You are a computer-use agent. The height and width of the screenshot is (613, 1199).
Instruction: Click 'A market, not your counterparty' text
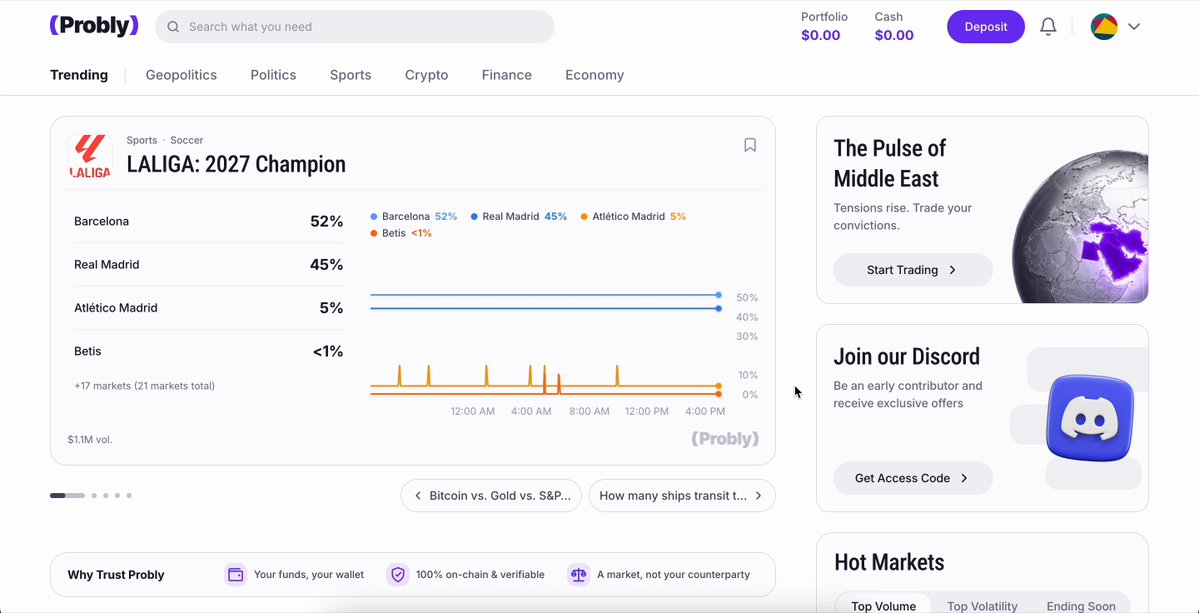[674, 575]
